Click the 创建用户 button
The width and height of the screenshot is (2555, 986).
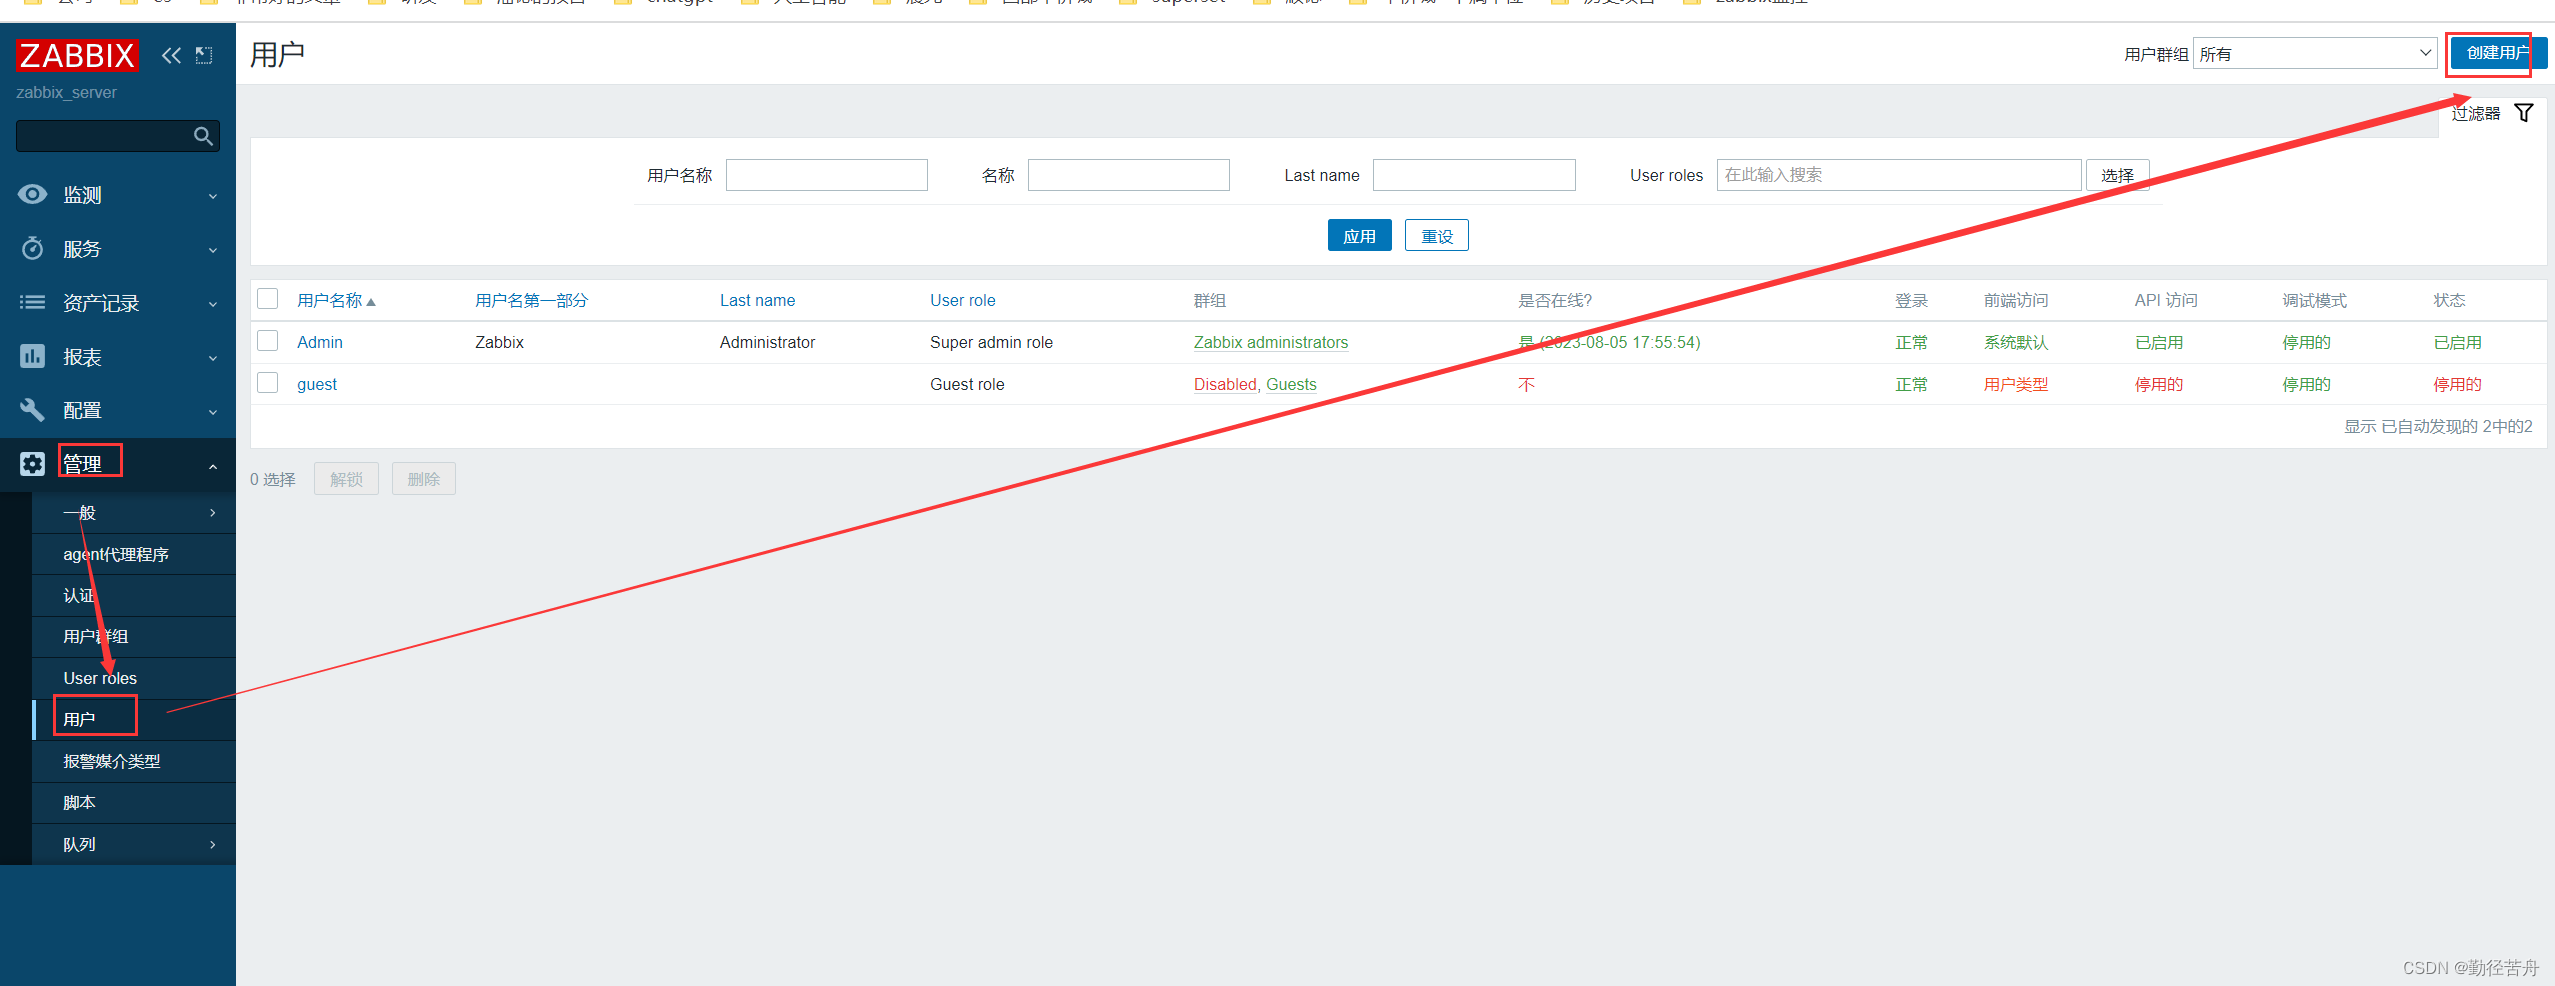(x=2497, y=53)
